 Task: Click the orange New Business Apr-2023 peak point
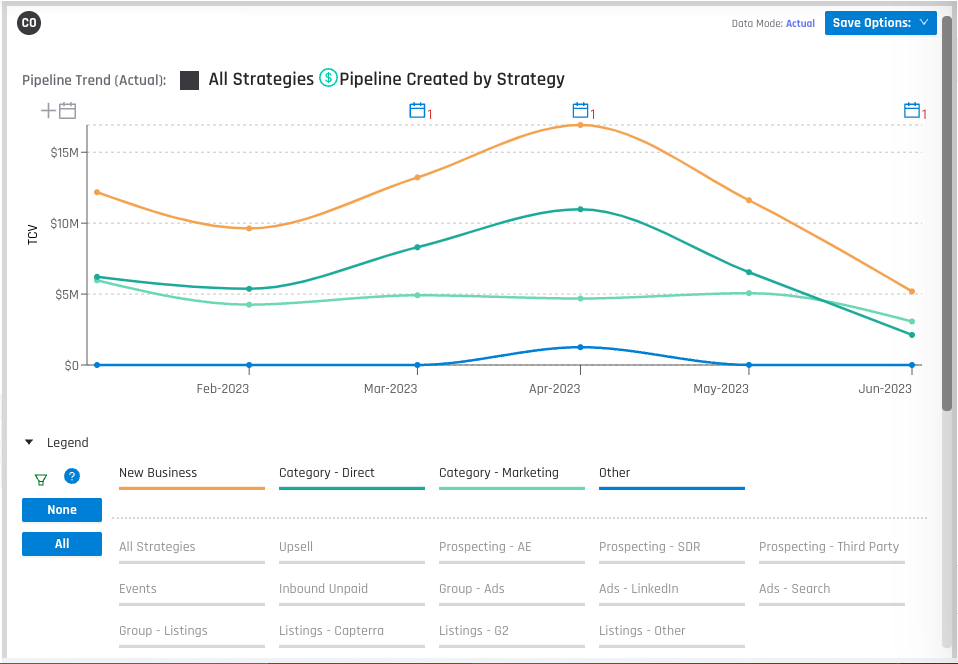(x=580, y=125)
